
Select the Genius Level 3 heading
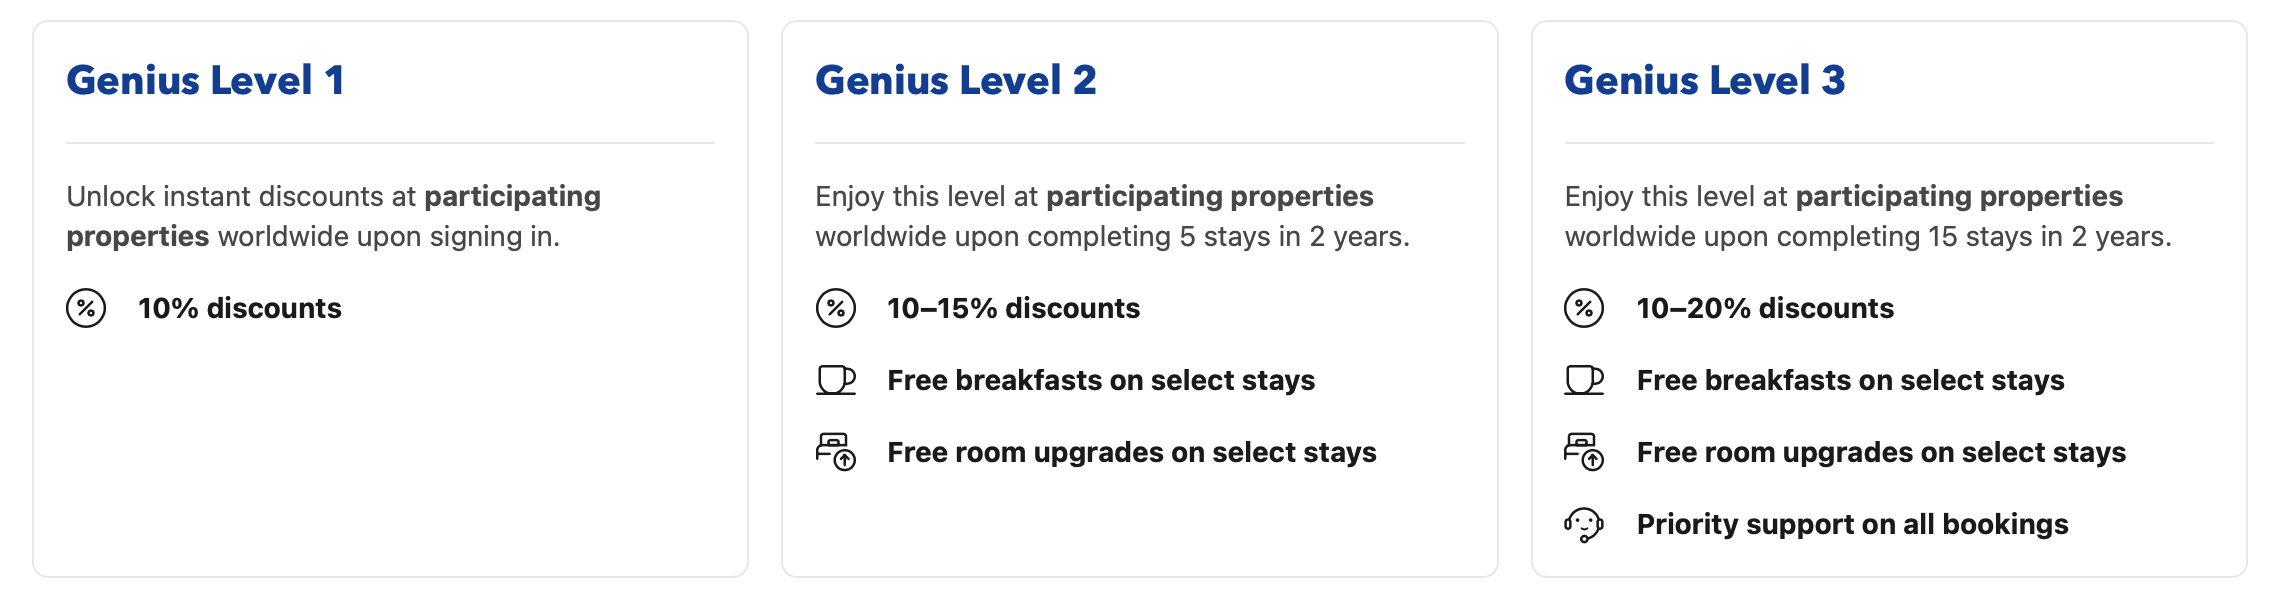point(1705,80)
